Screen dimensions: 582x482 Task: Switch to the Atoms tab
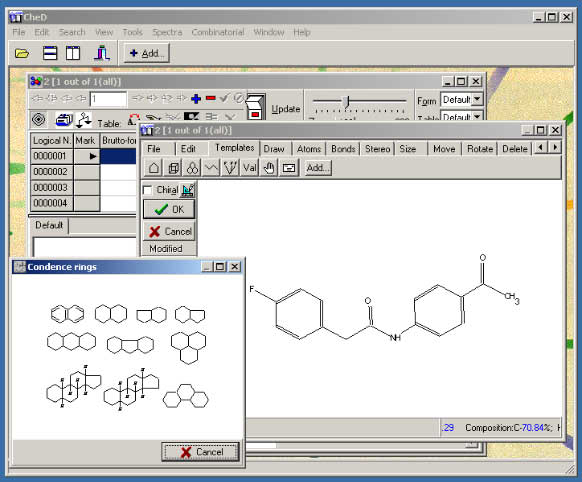(x=309, y=149)
